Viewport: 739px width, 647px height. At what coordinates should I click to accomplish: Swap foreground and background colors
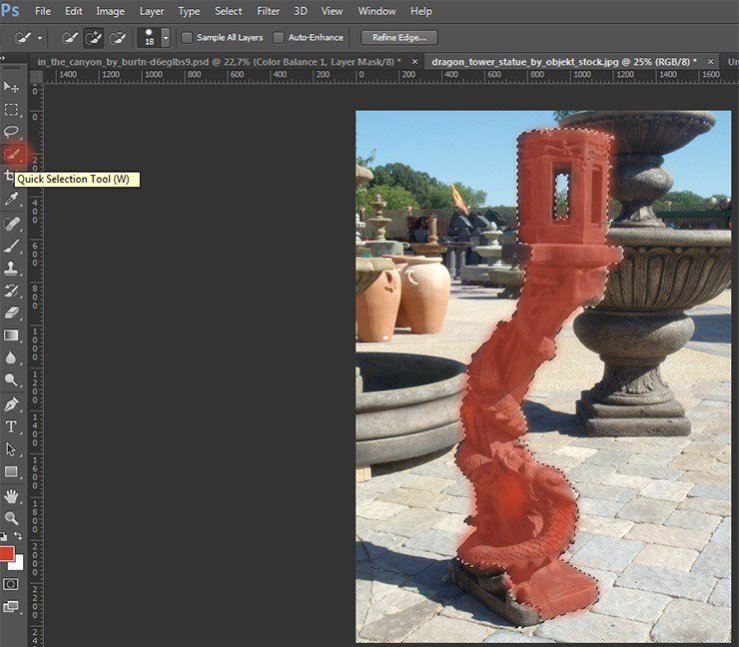19,538
